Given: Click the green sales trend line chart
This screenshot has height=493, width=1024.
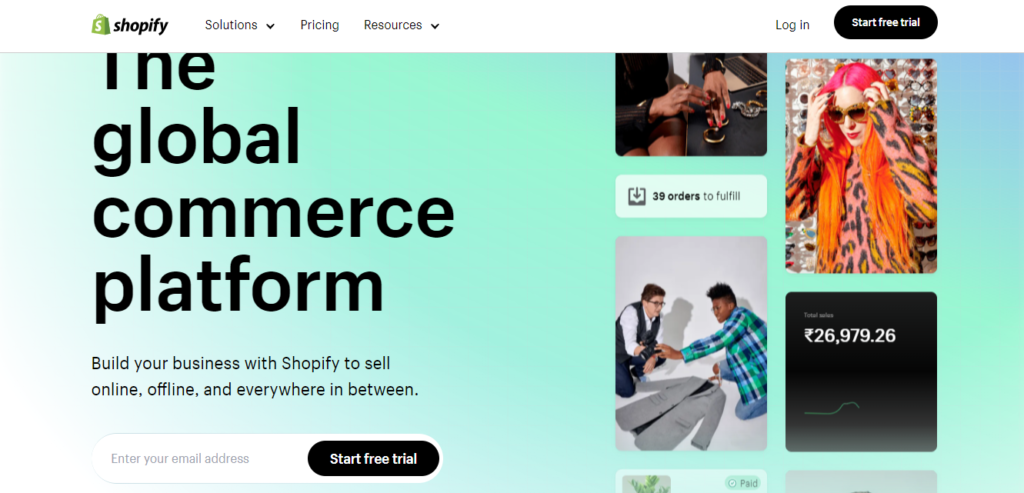Looking at the screenshot, I should pyautogui.click(x=832, y=408).
